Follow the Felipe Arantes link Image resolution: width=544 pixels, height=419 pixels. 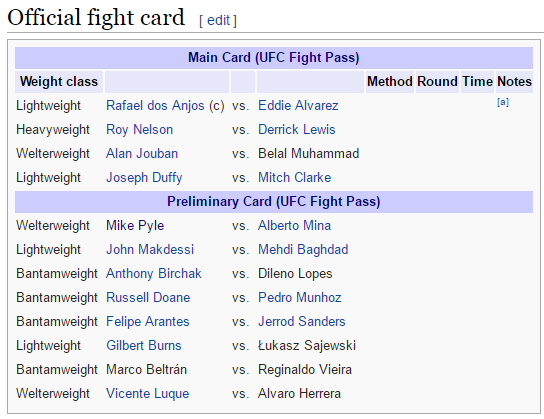click(148, 321)
